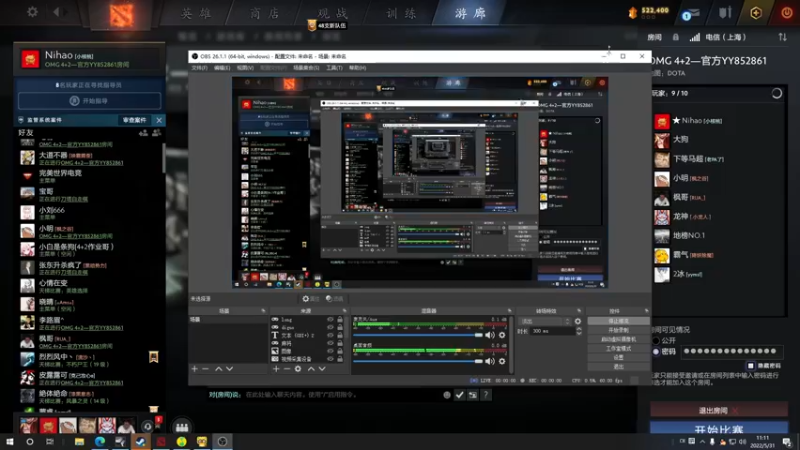Toggle visibility eye of digua source
The height and width of the screenshot is (450, 800).
330,328
